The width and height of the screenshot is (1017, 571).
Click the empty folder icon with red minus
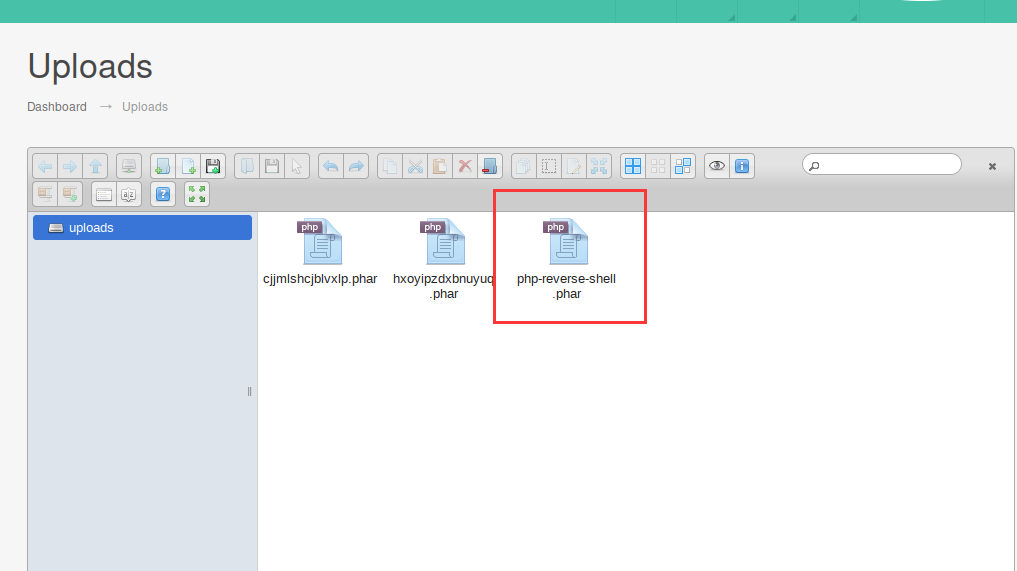coord(490,166)
